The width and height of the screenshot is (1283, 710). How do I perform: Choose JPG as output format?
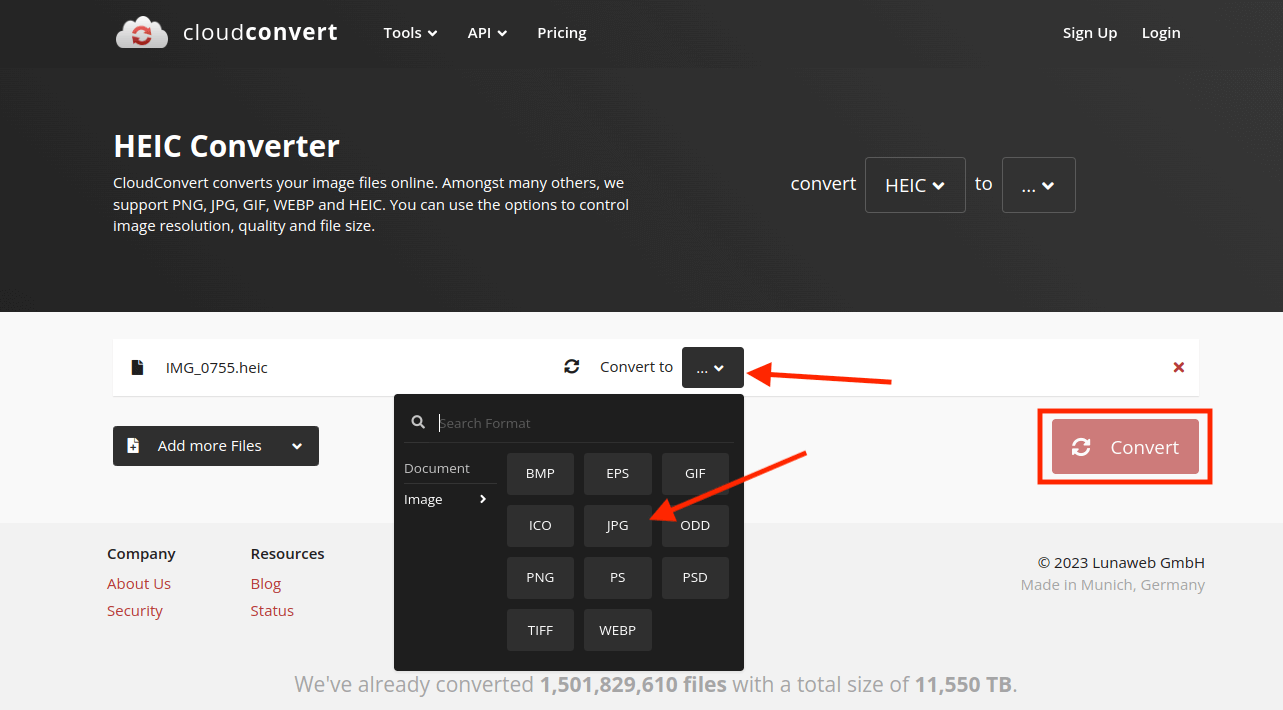[x=618, y=526]
